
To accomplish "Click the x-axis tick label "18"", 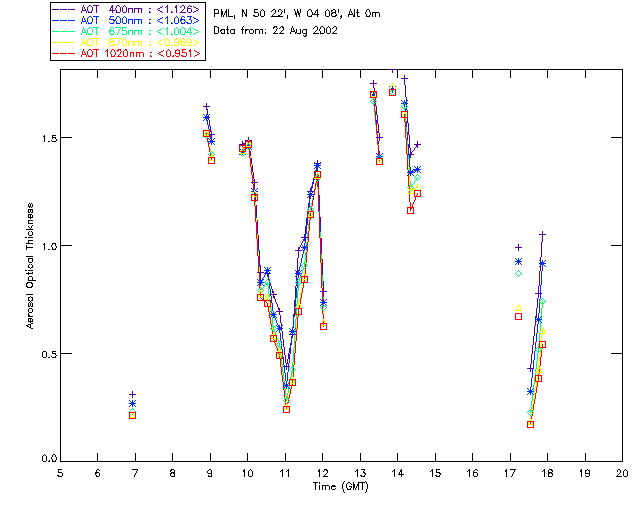I will pyautogui.click(x=547, y=473).
